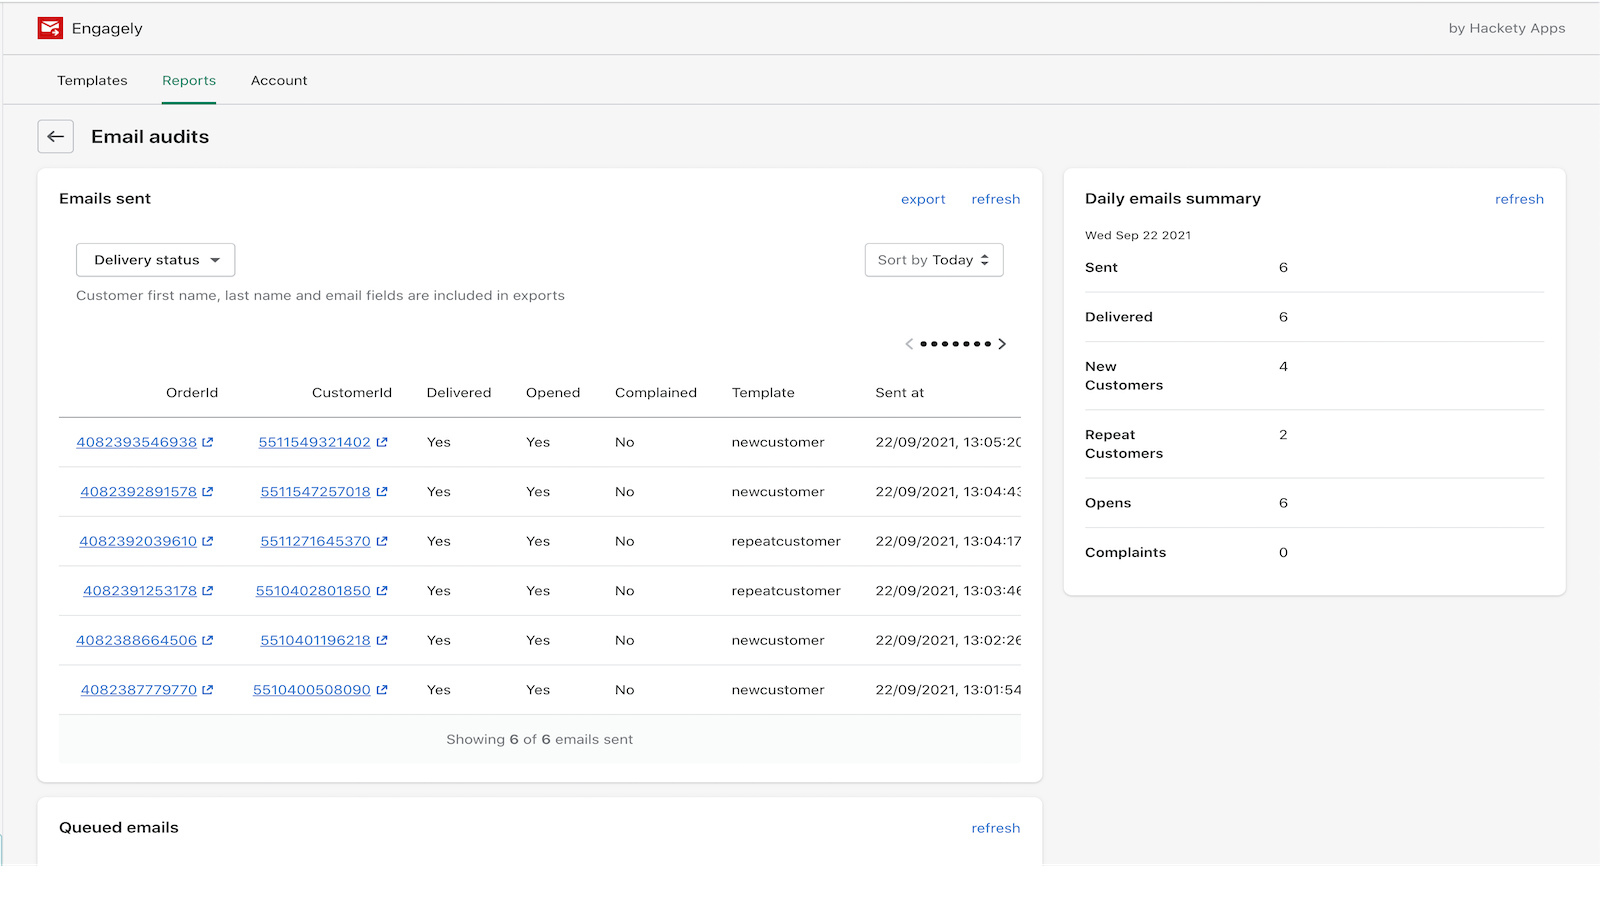The image size is (1600, 900).
Task: Select the Reports tab
Action: tap(189, 81)
